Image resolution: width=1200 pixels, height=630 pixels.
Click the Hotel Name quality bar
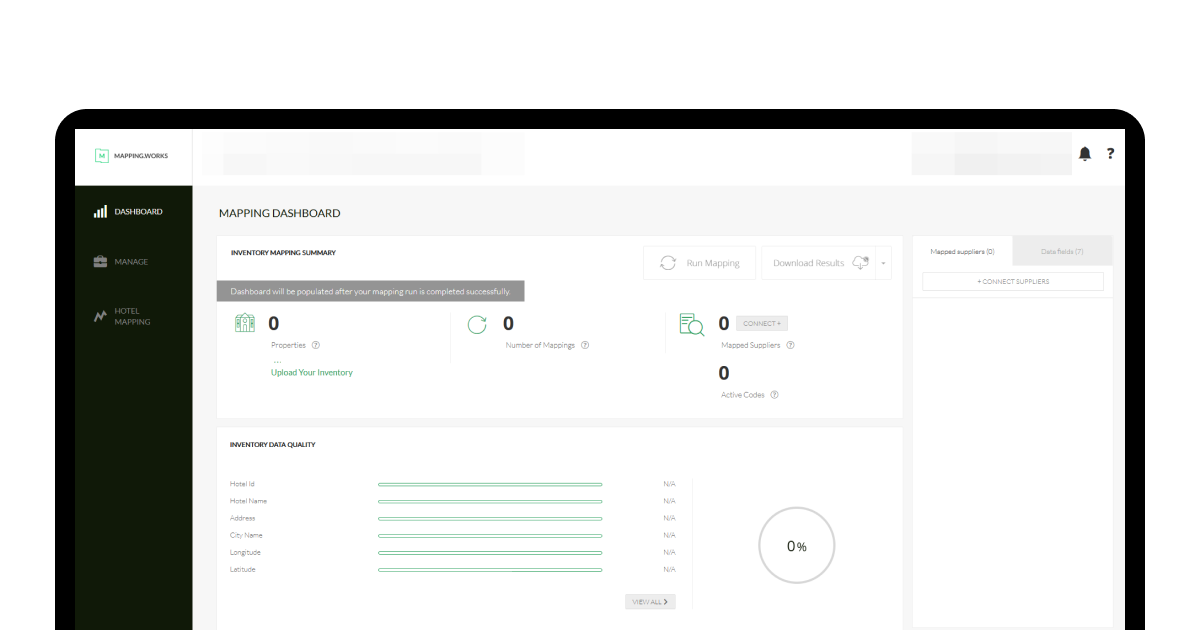[x=490, y=501]
